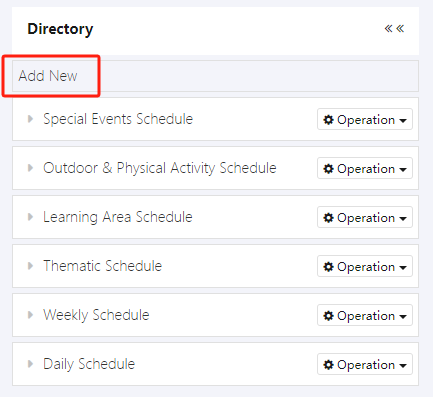
Task: Expand Special Events Schedule triangle
Action: [30, 119]
